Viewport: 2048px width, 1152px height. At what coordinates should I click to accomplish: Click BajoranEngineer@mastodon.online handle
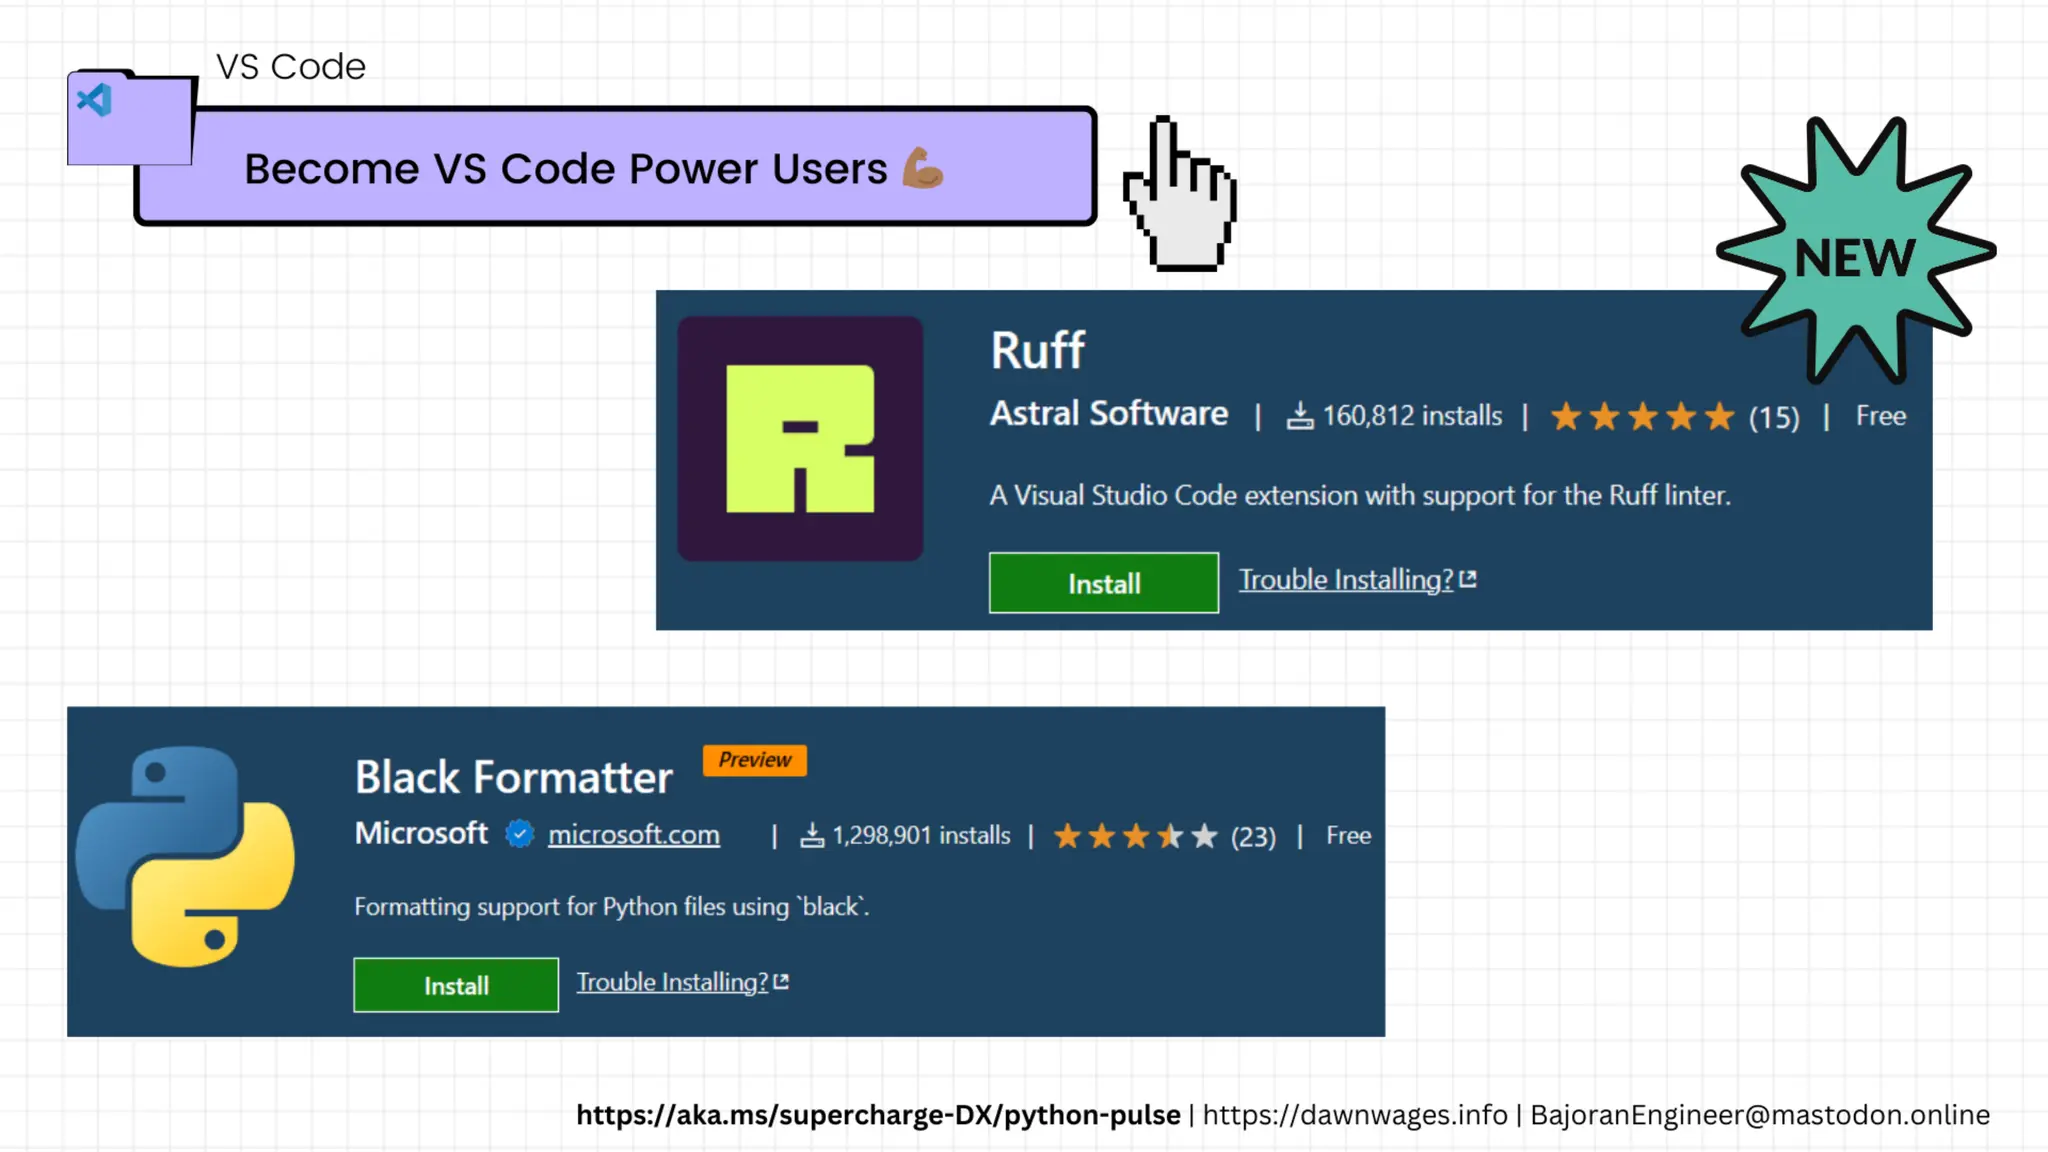1760,1115
